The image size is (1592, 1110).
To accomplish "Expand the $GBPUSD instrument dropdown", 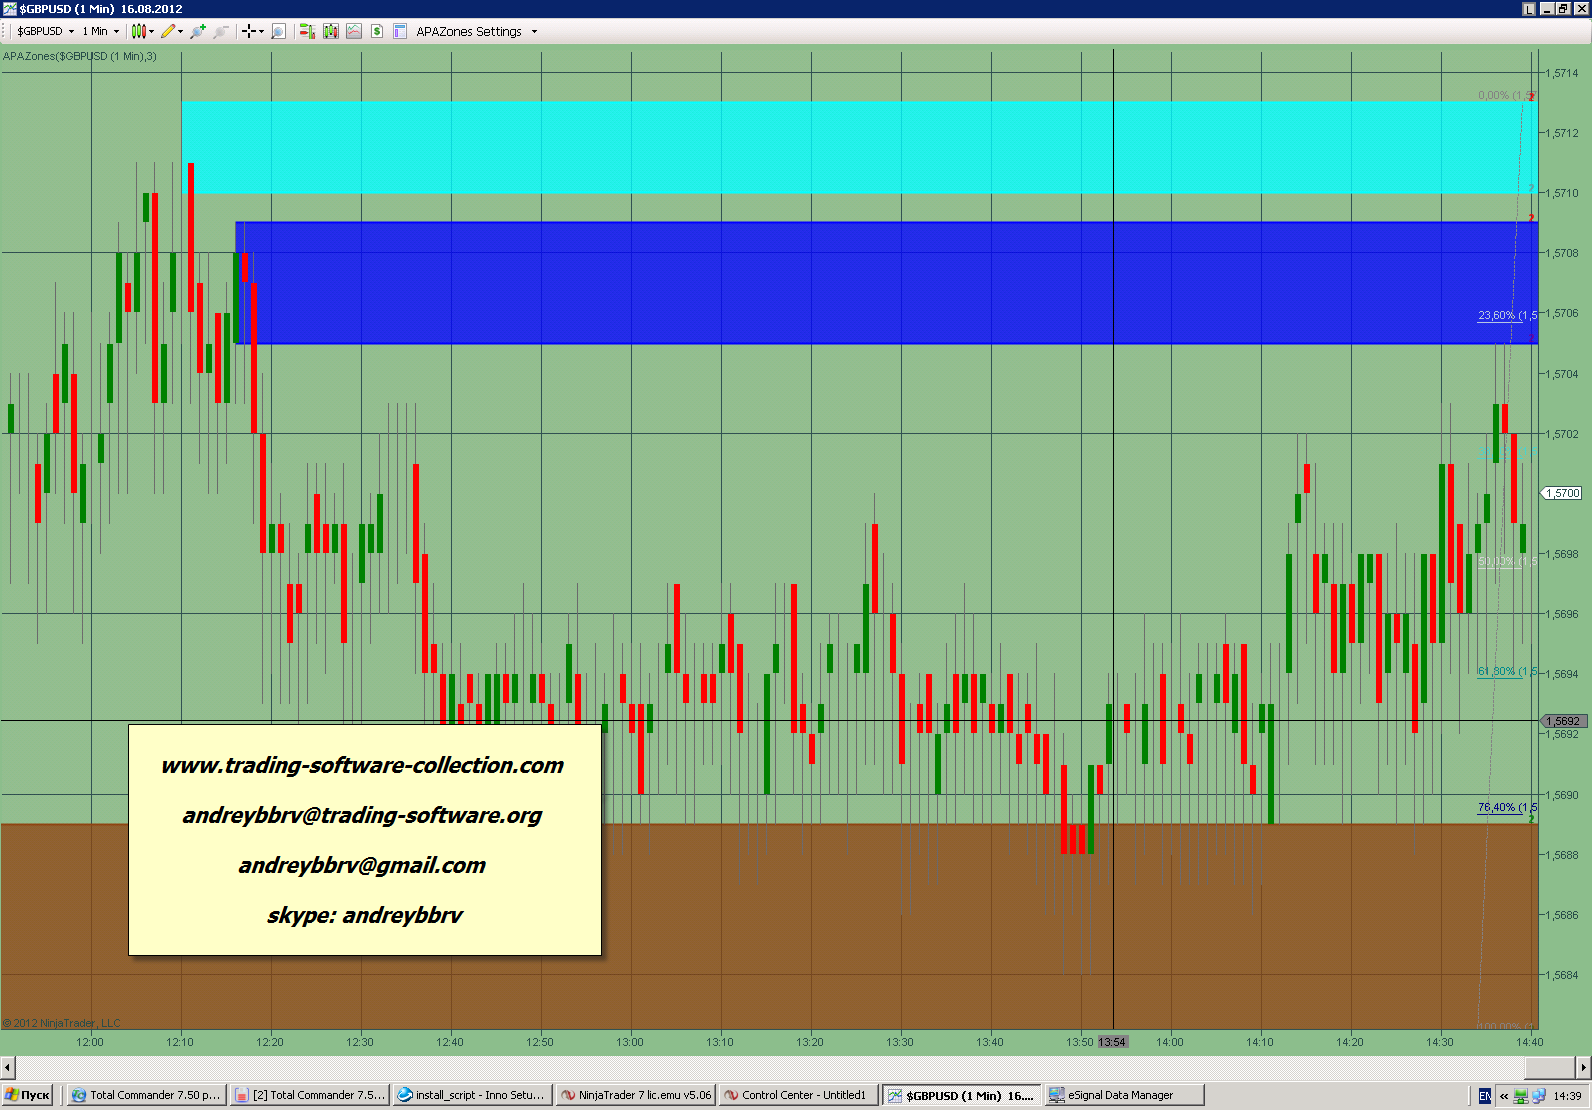I will click(x=45, y=32).
